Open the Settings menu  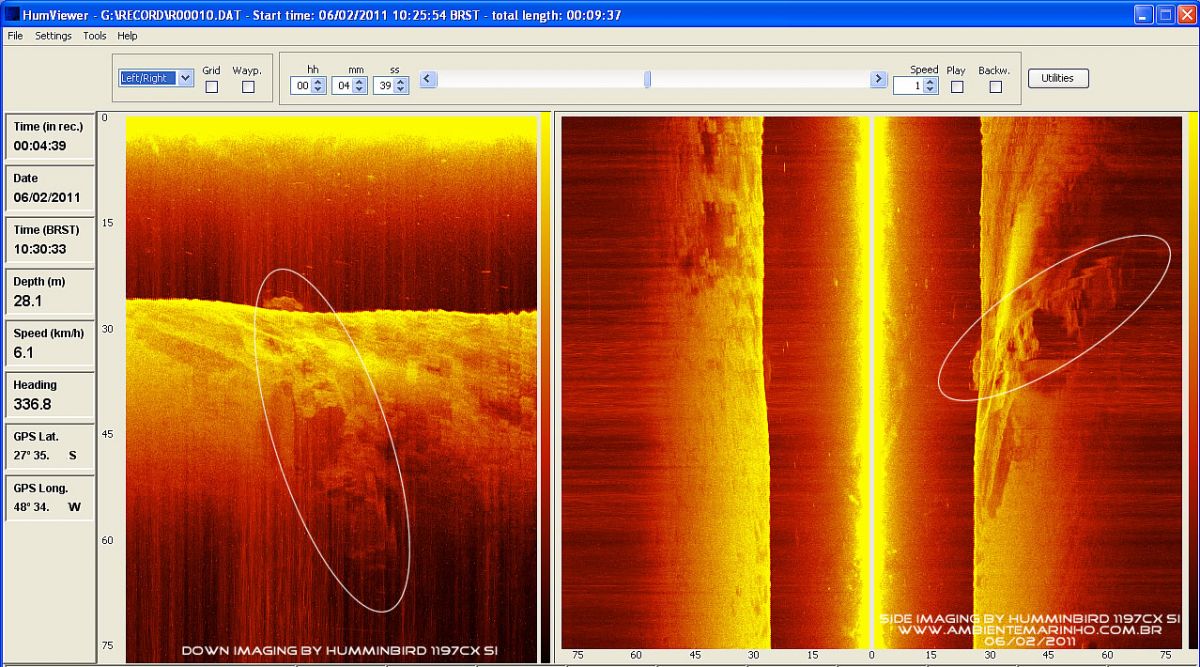[x=53, y=36]
